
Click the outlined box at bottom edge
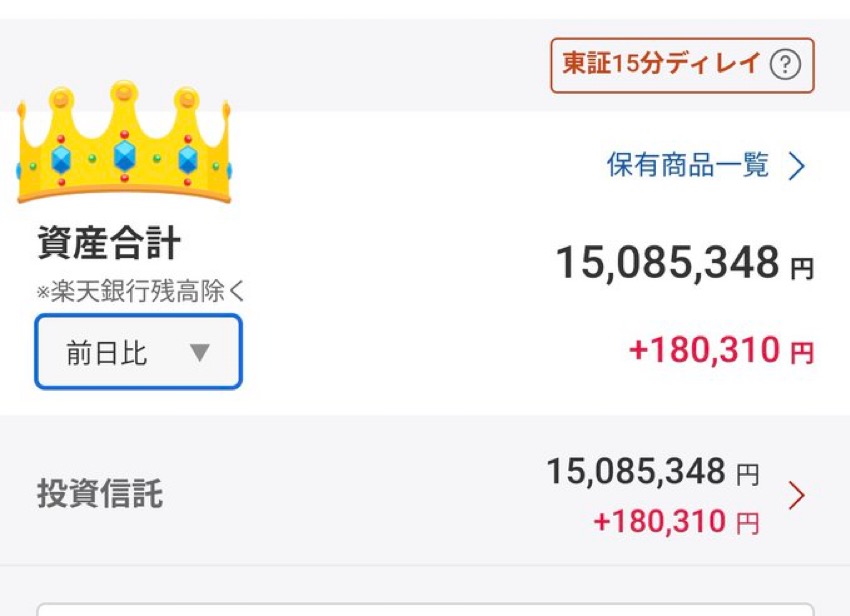coord(425,608)
